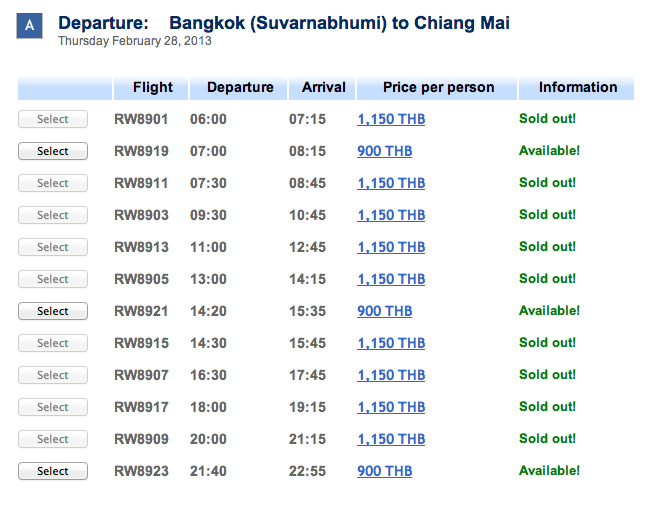Open 1,150 THB price for RW8907
Image resolution: width=657 pixels, height=509 pixels.
point(391,375)
